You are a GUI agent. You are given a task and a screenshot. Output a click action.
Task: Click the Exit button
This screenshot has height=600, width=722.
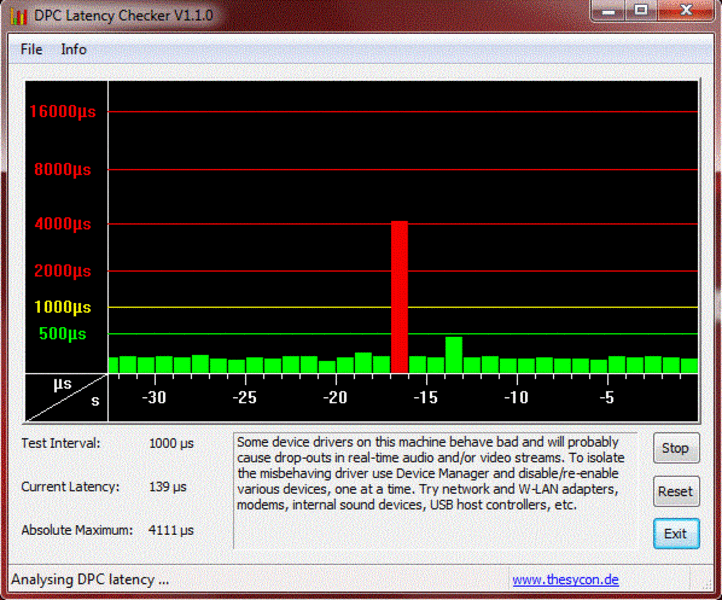pyautogui.click(x=676, y=534)
